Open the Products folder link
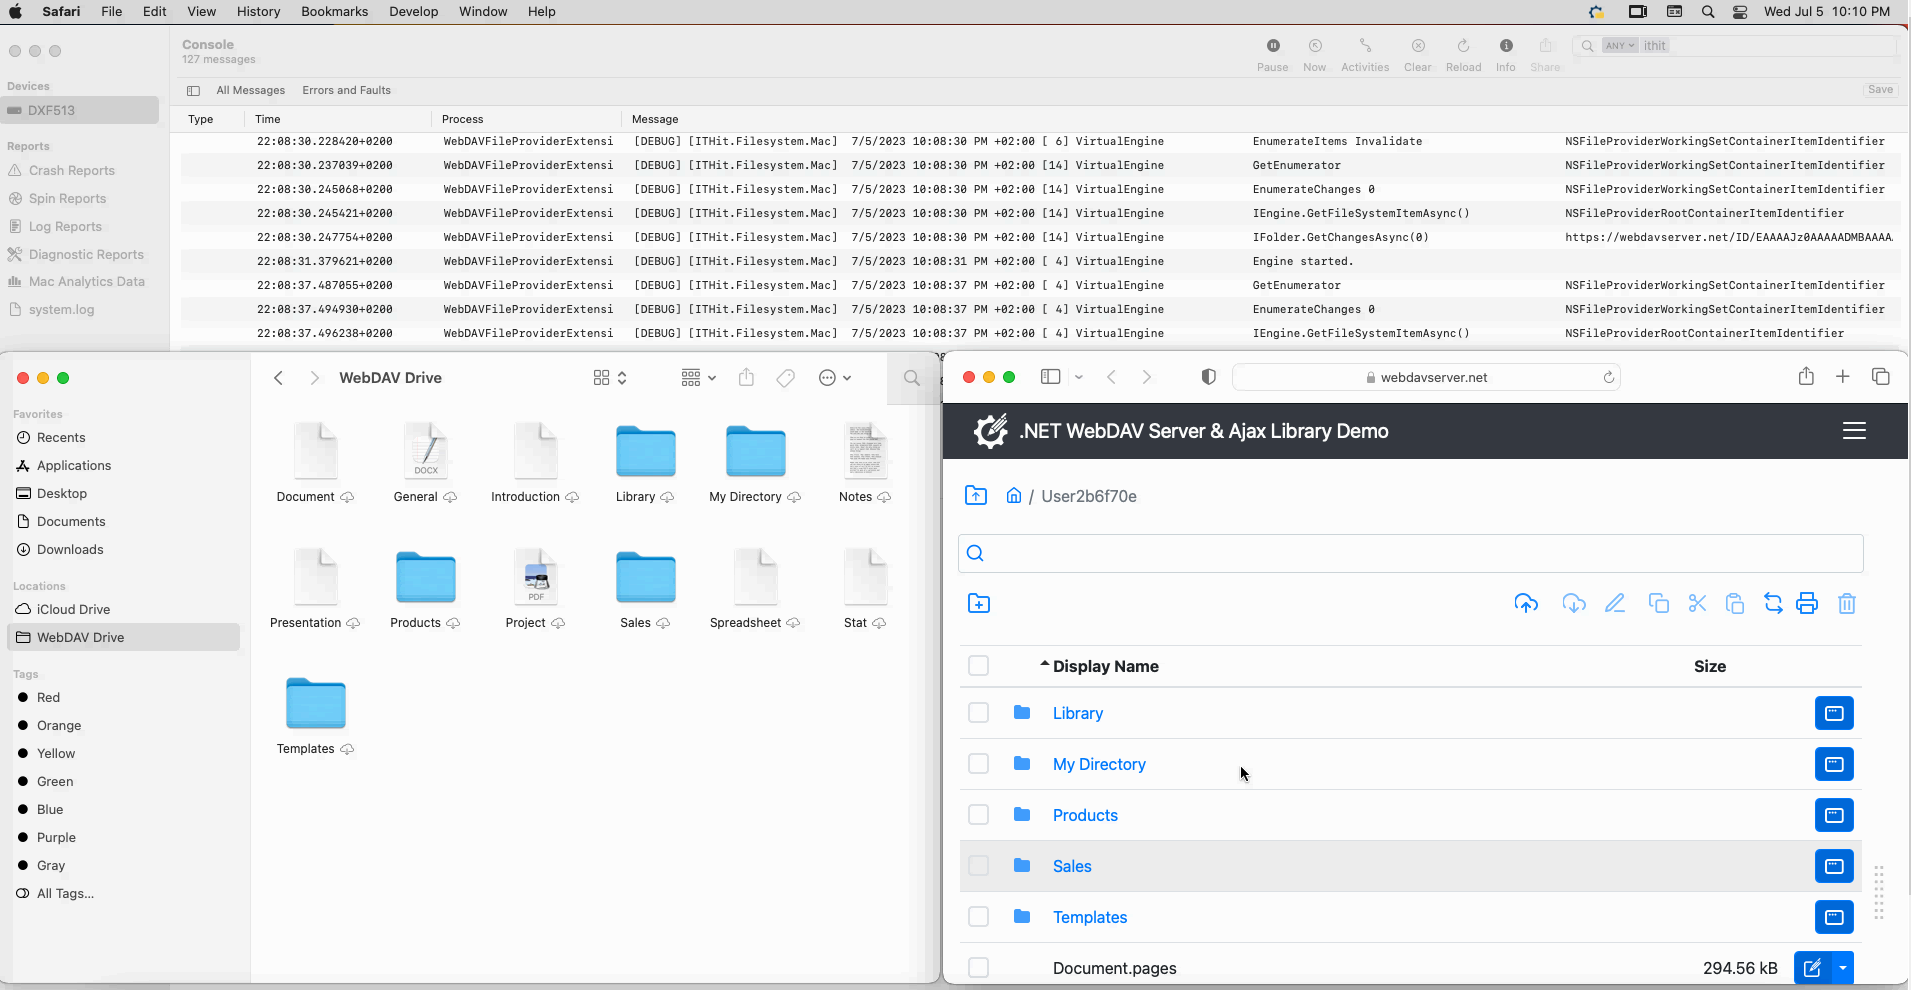 (1085, 815)
